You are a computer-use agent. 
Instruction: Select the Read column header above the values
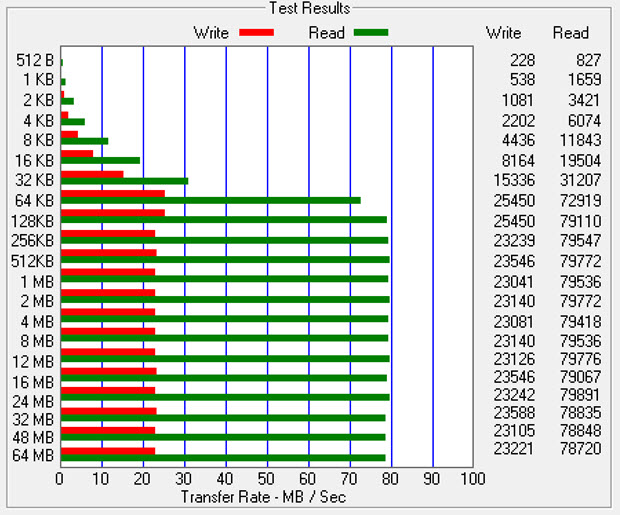tap(571, 33)
